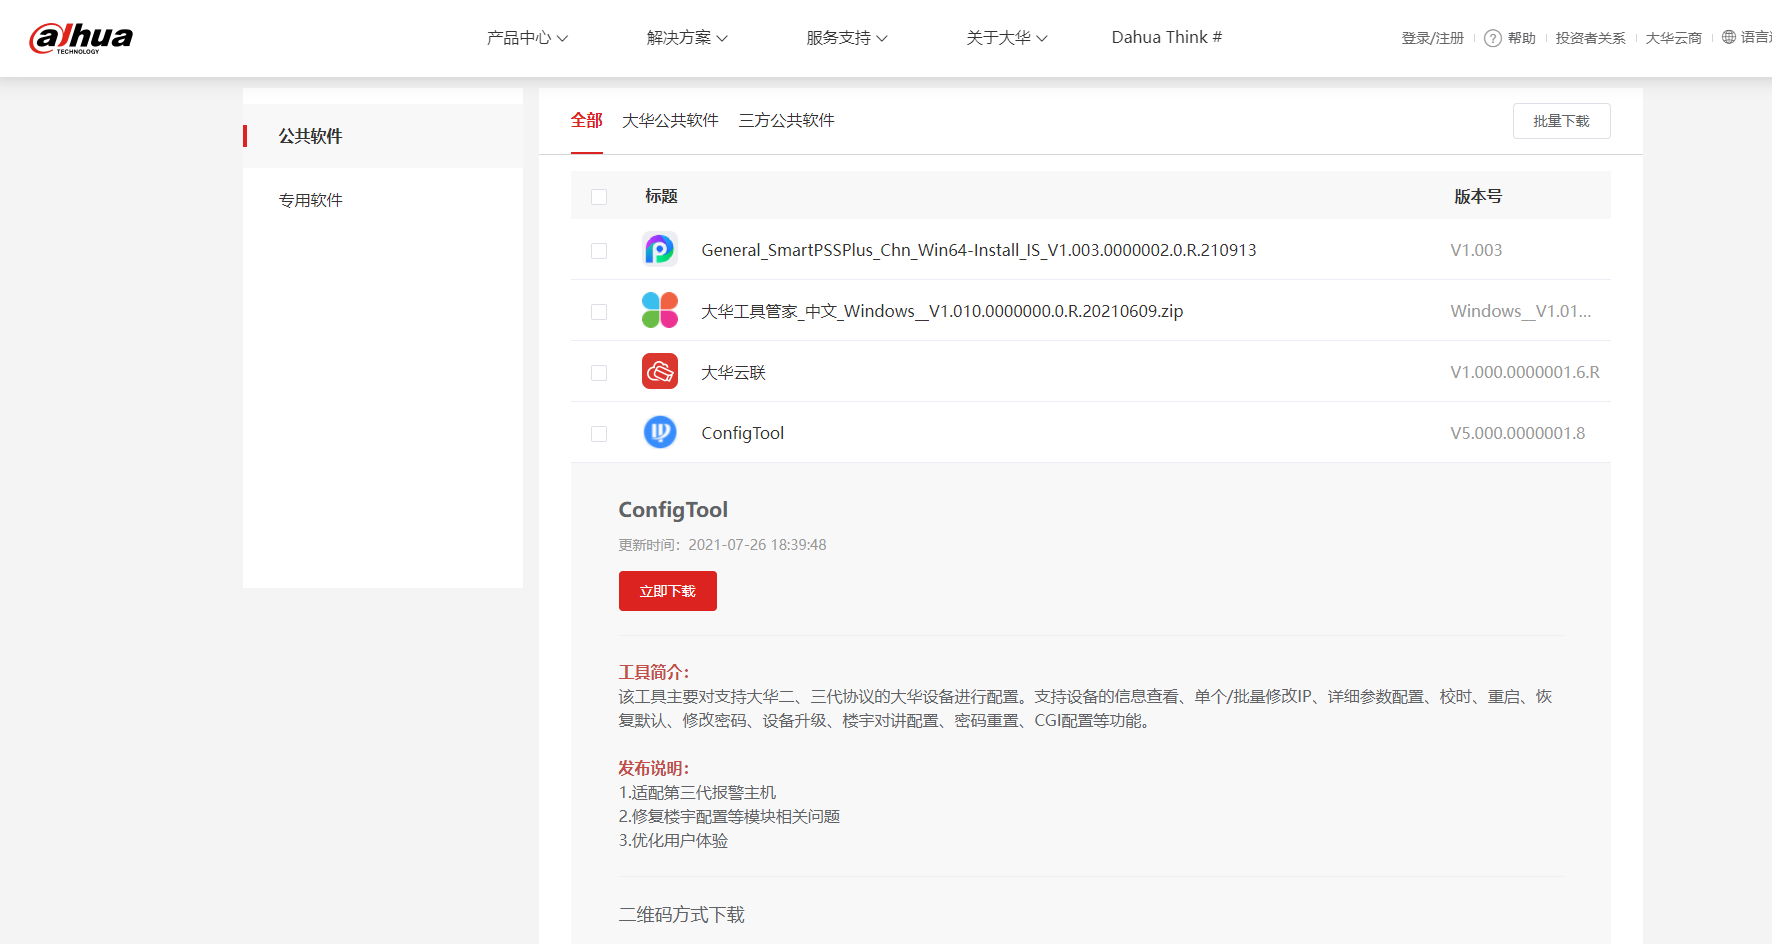Click the 工具简介 heading

tap(654, 672)
